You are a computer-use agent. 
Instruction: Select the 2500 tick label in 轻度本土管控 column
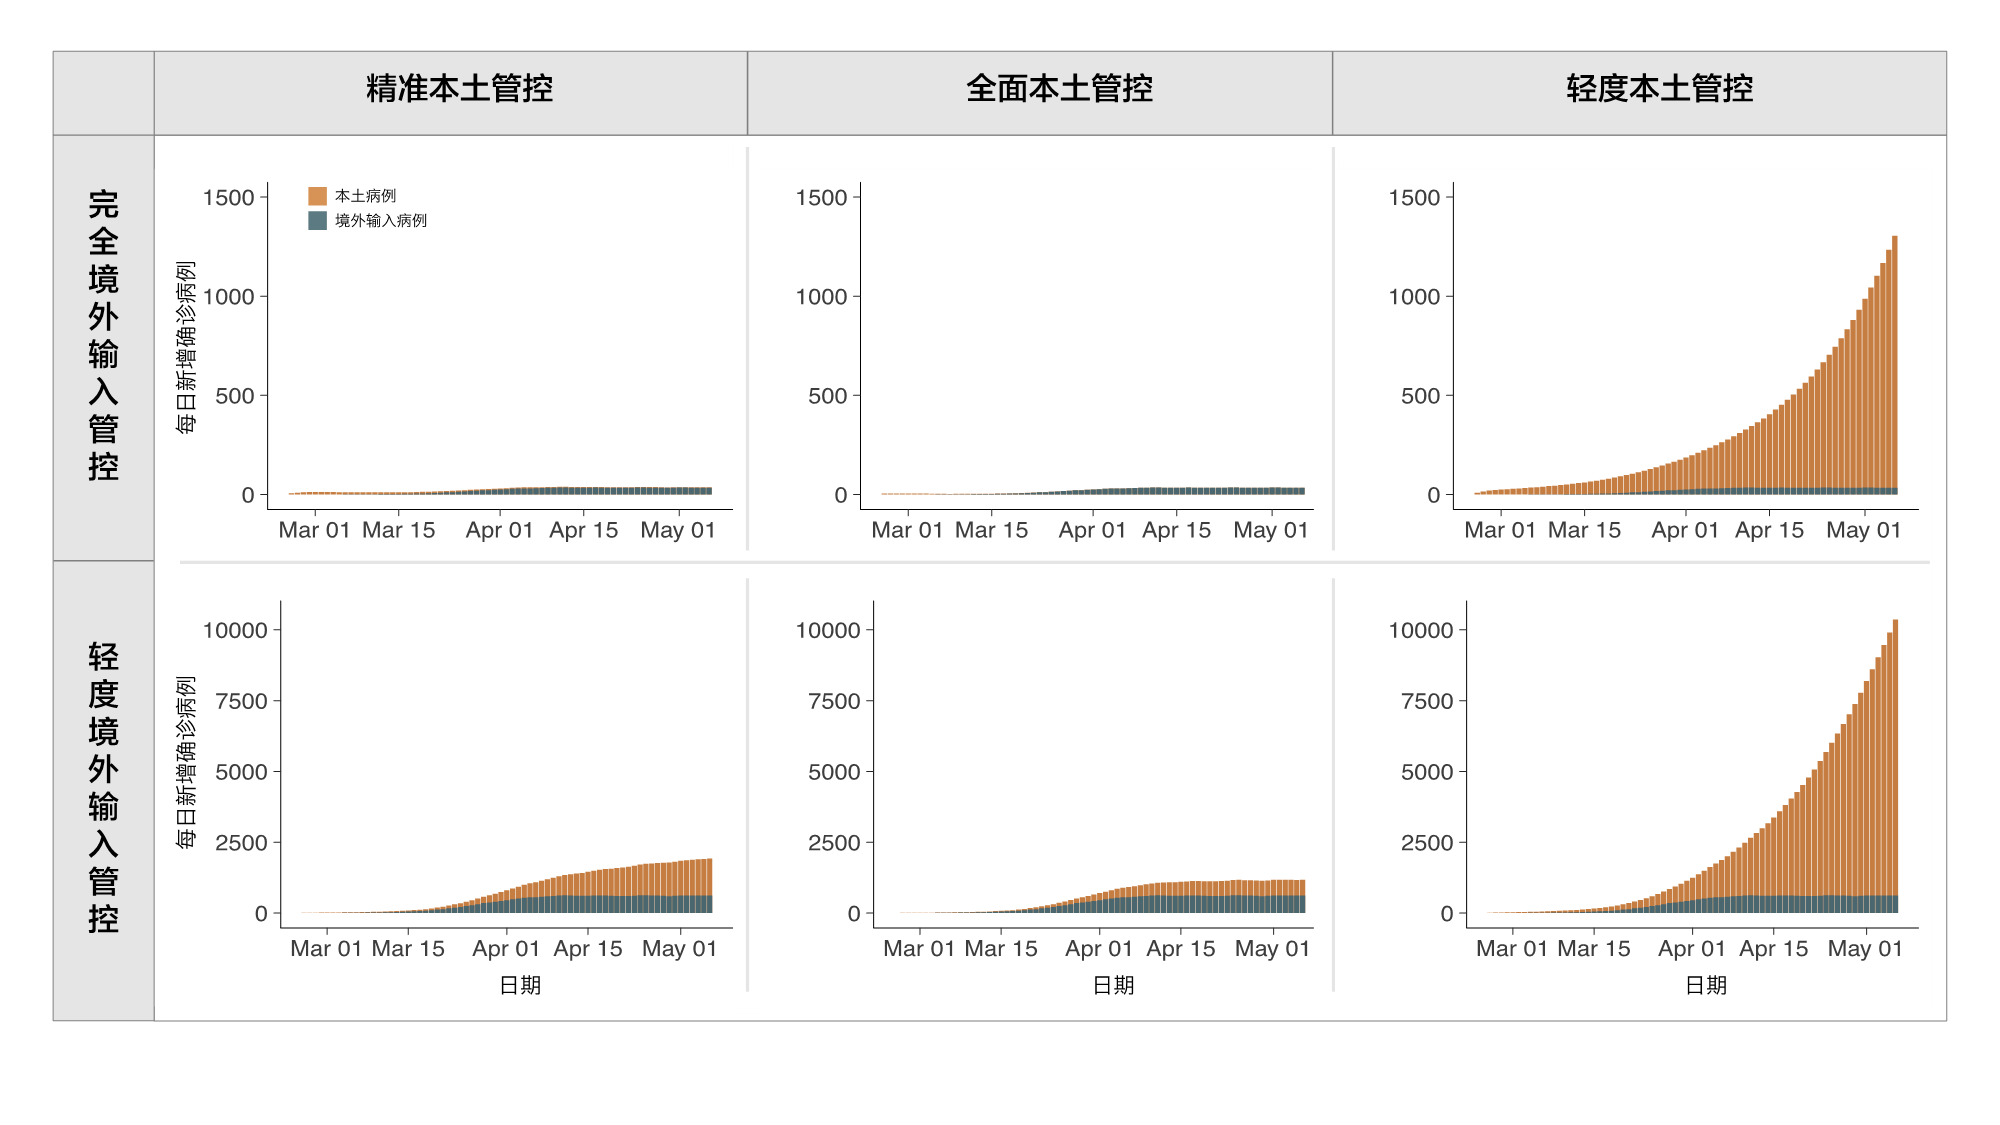tap(1427, 843)
